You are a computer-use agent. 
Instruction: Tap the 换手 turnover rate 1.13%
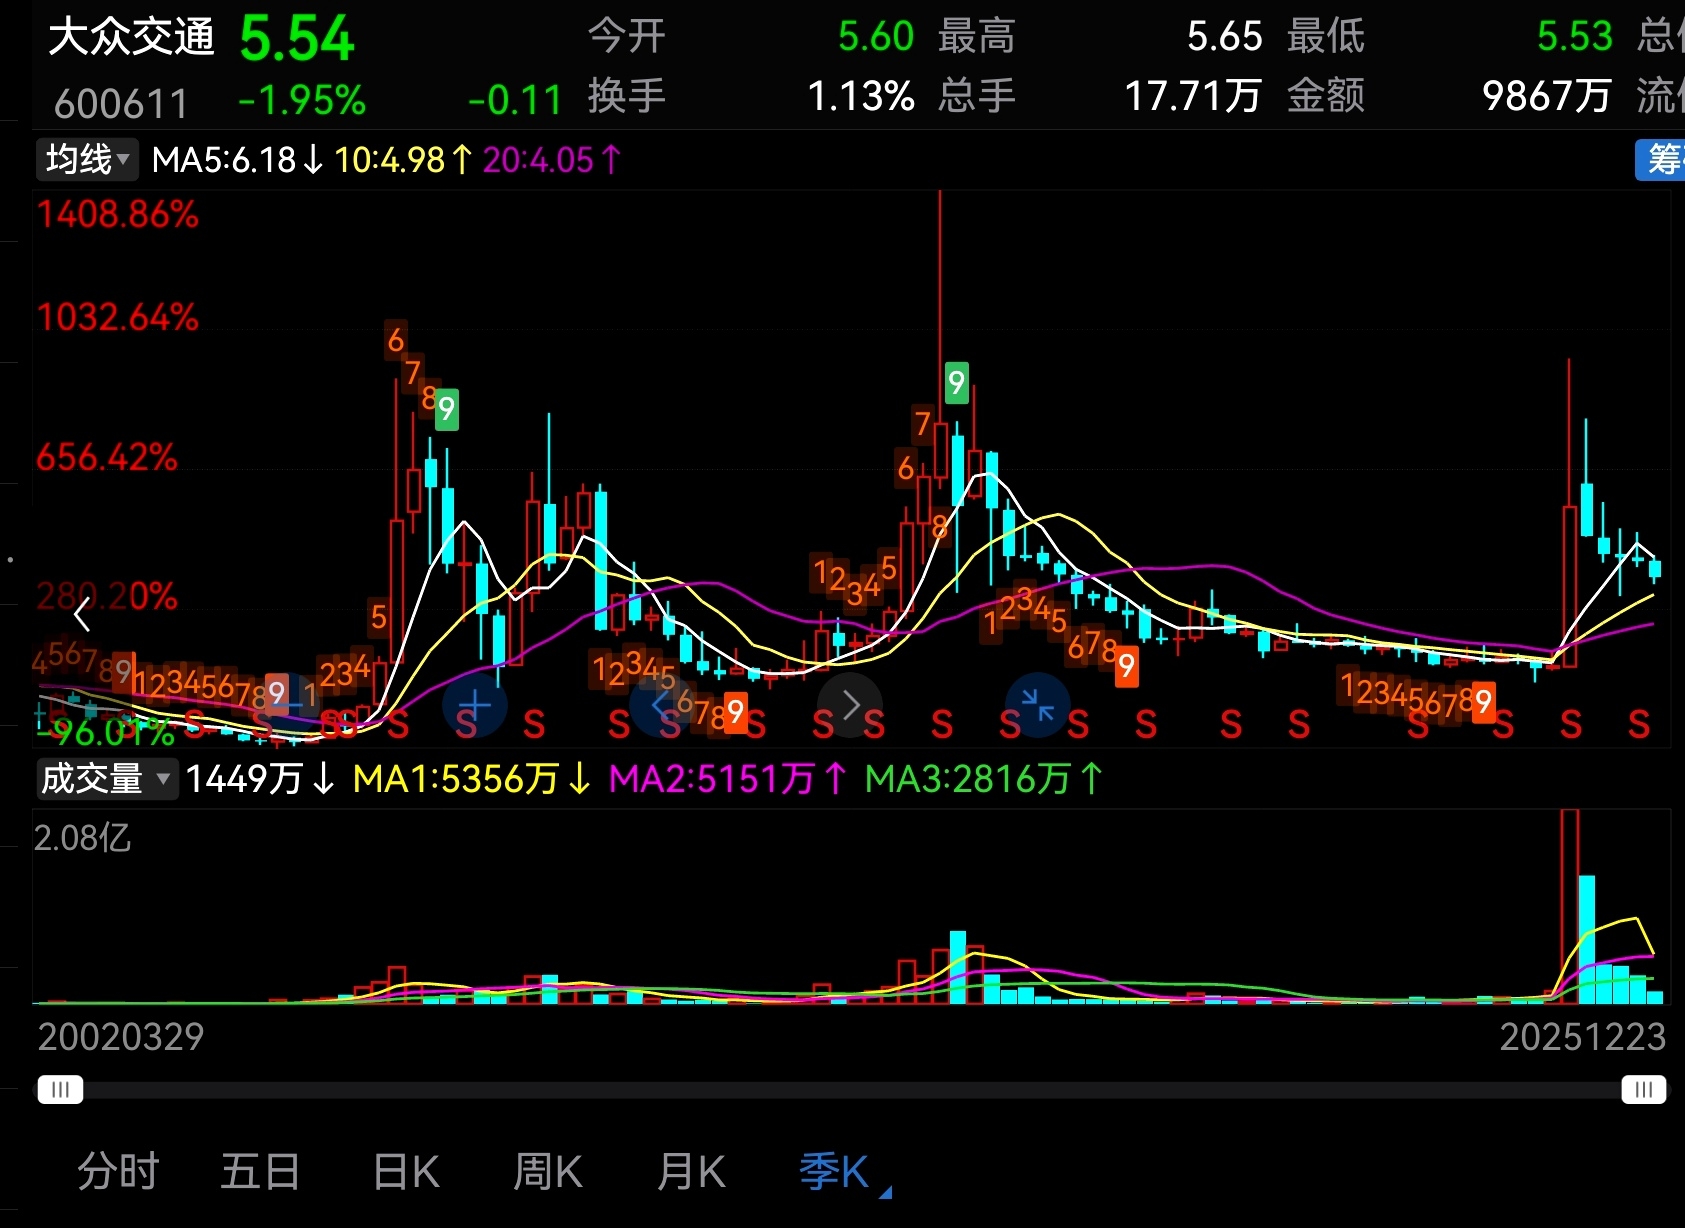pos(861,97)
